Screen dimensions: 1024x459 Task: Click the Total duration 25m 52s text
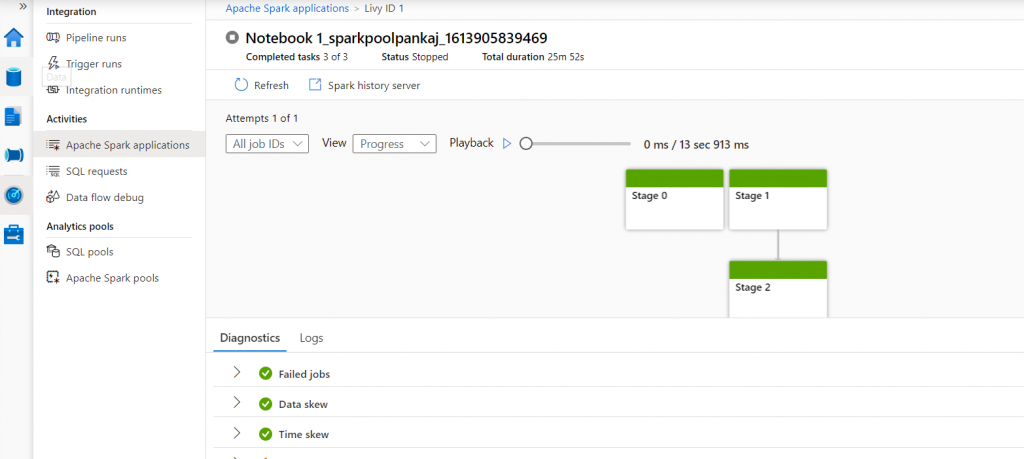point(533,57)
